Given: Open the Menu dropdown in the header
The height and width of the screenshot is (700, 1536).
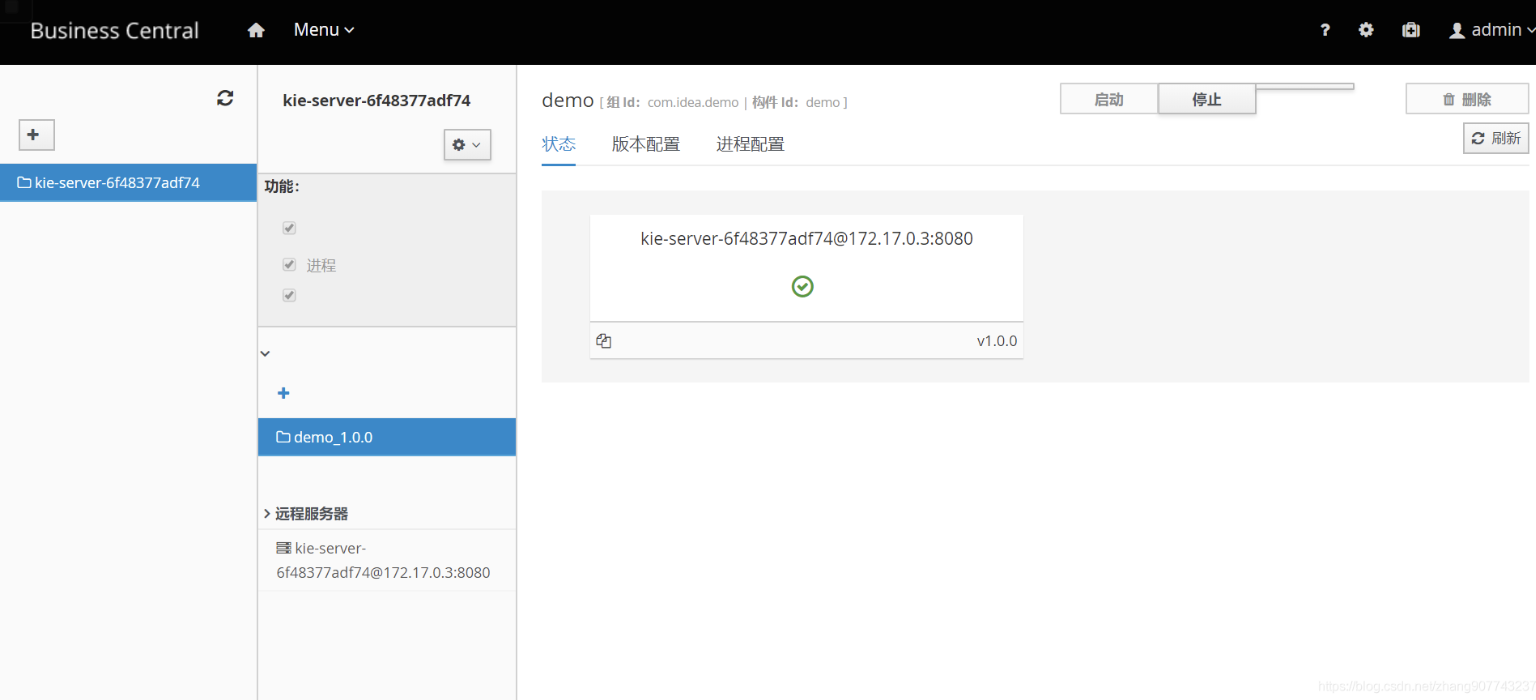Looking at the screenshot, I should click(x=322, y=29).
